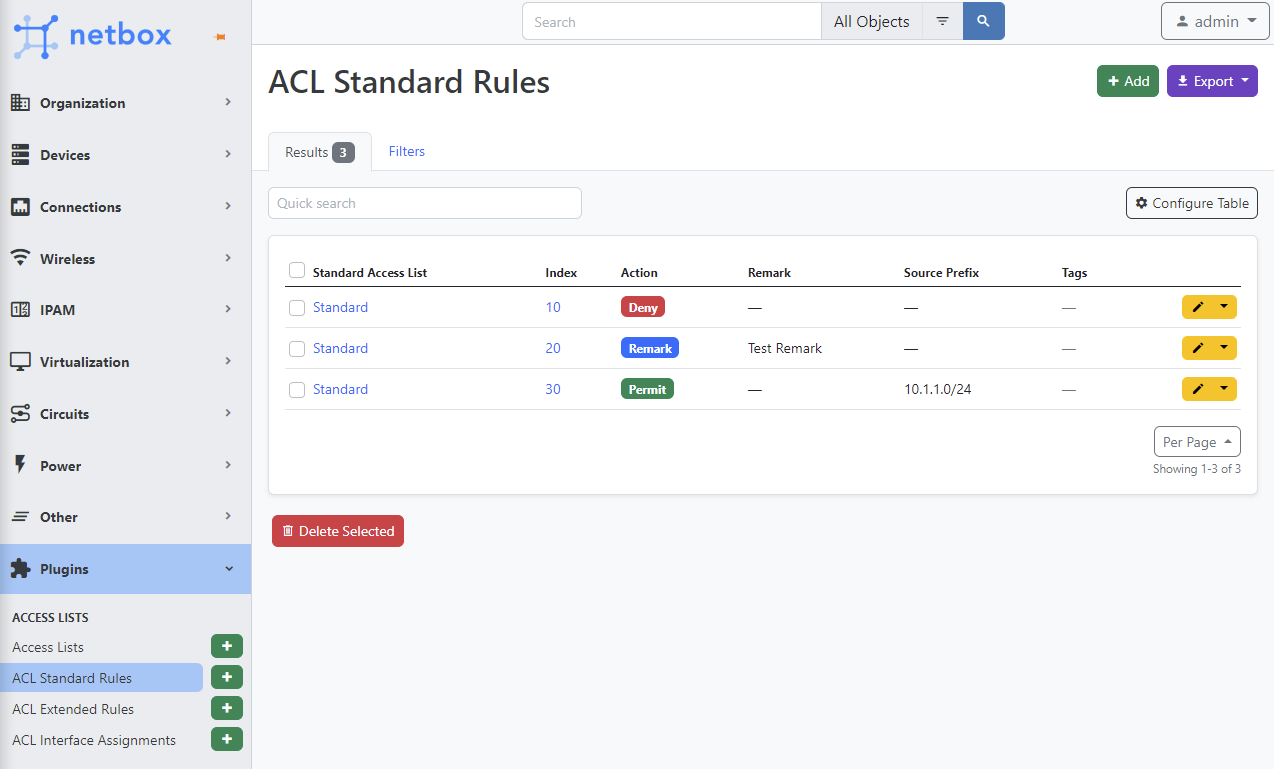Click plus icon next to ACL Standard Rules
This screenshot has width=1274, height=769.
(227, 678)
